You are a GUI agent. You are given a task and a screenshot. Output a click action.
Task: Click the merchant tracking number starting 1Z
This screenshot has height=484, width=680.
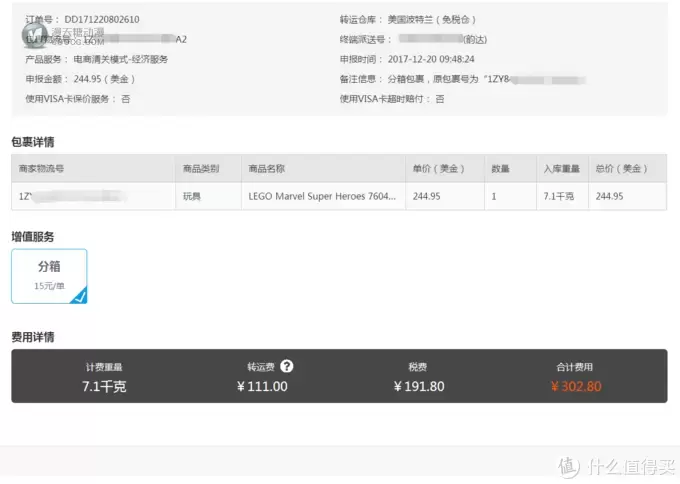click(72, 196)
